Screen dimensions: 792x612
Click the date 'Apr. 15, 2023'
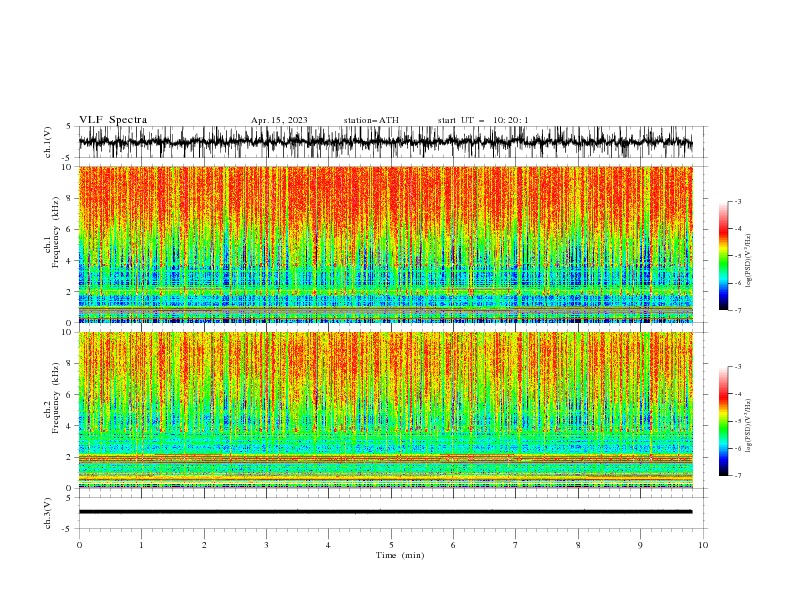click(279, 120)
